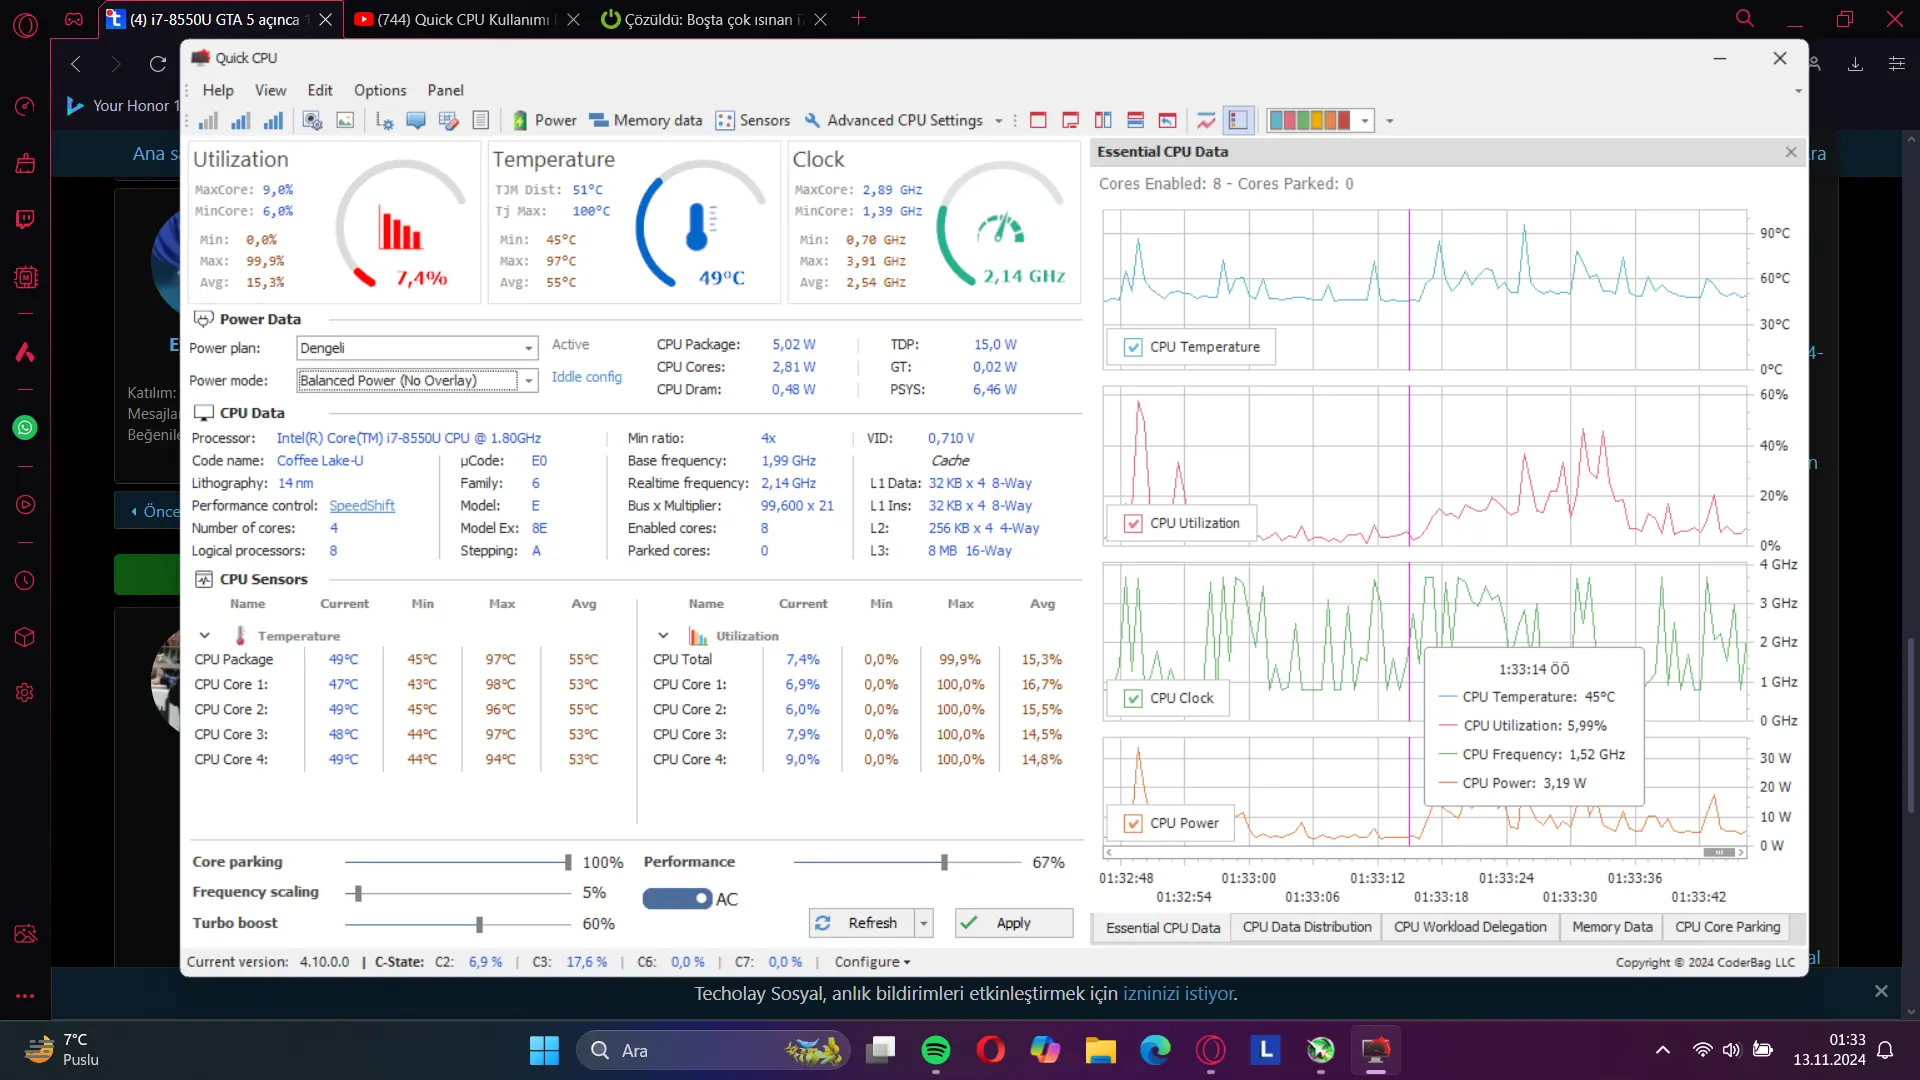Open the Help menu
The width and height of the screenshot is (1920, 1080).
pyautogui.click(x=218, y=90)
